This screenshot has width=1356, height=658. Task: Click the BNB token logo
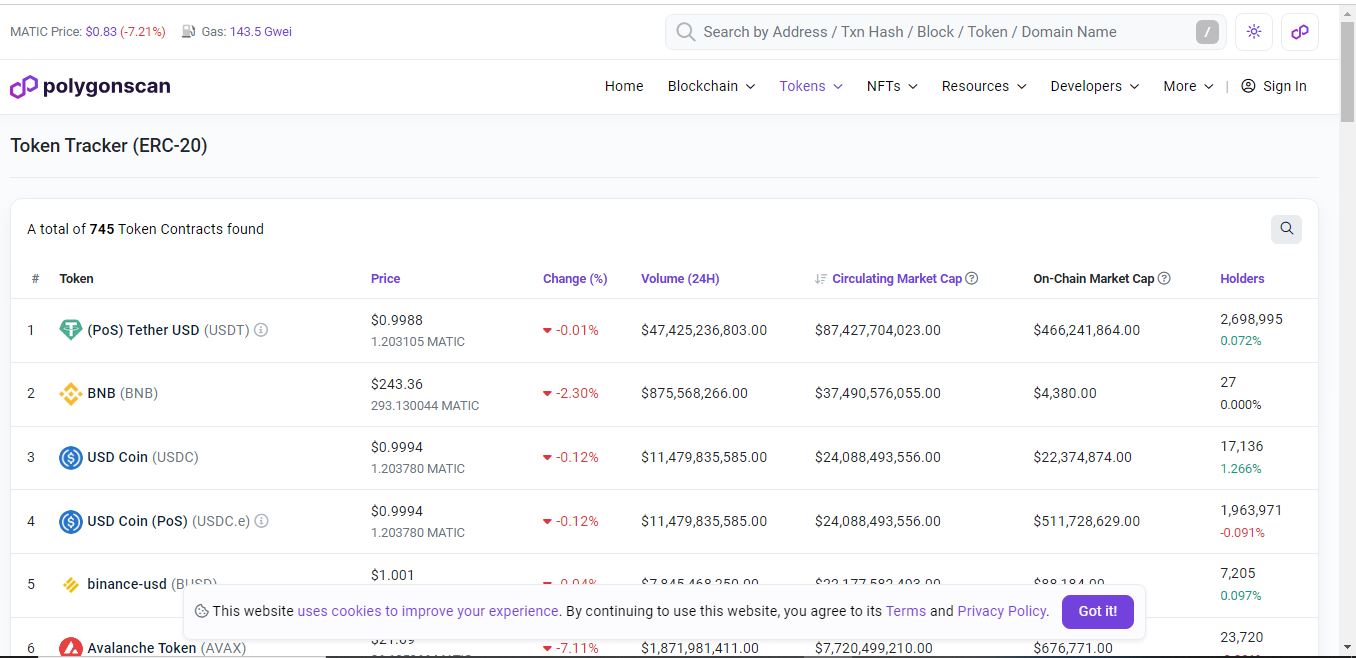pyautogui.click(x=70, y=394)
